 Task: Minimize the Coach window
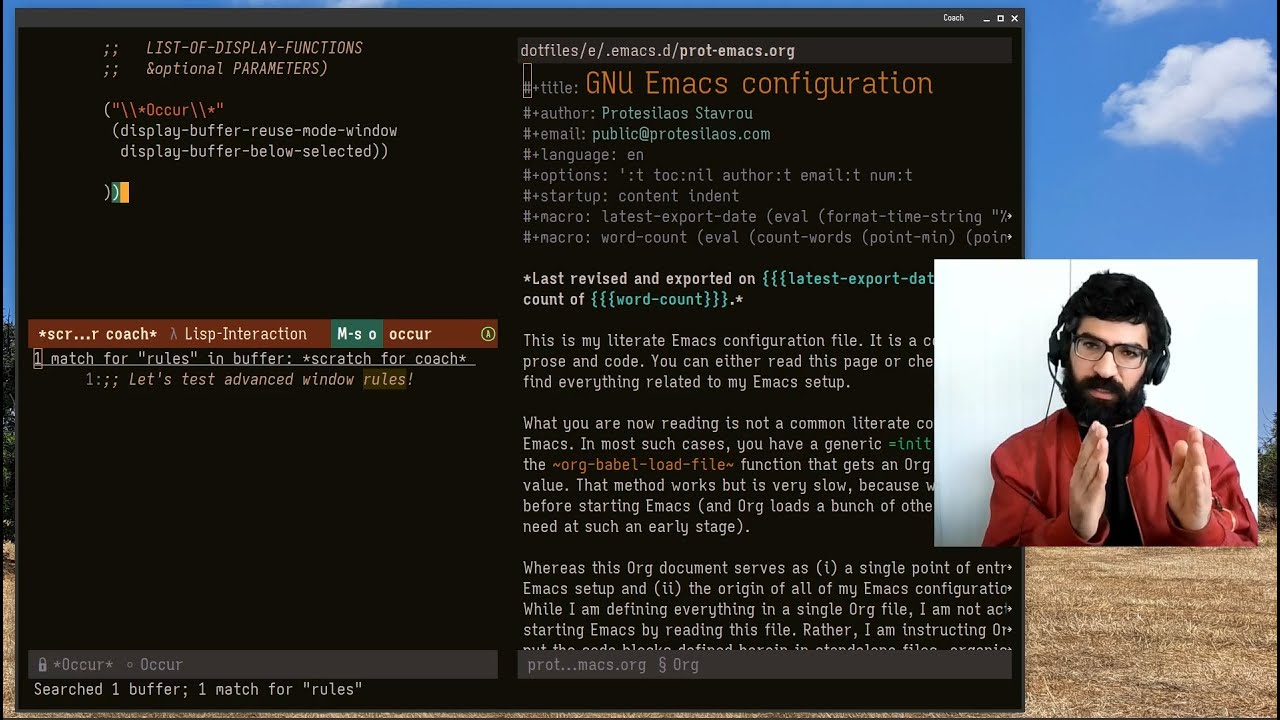(x=986, y=18)
